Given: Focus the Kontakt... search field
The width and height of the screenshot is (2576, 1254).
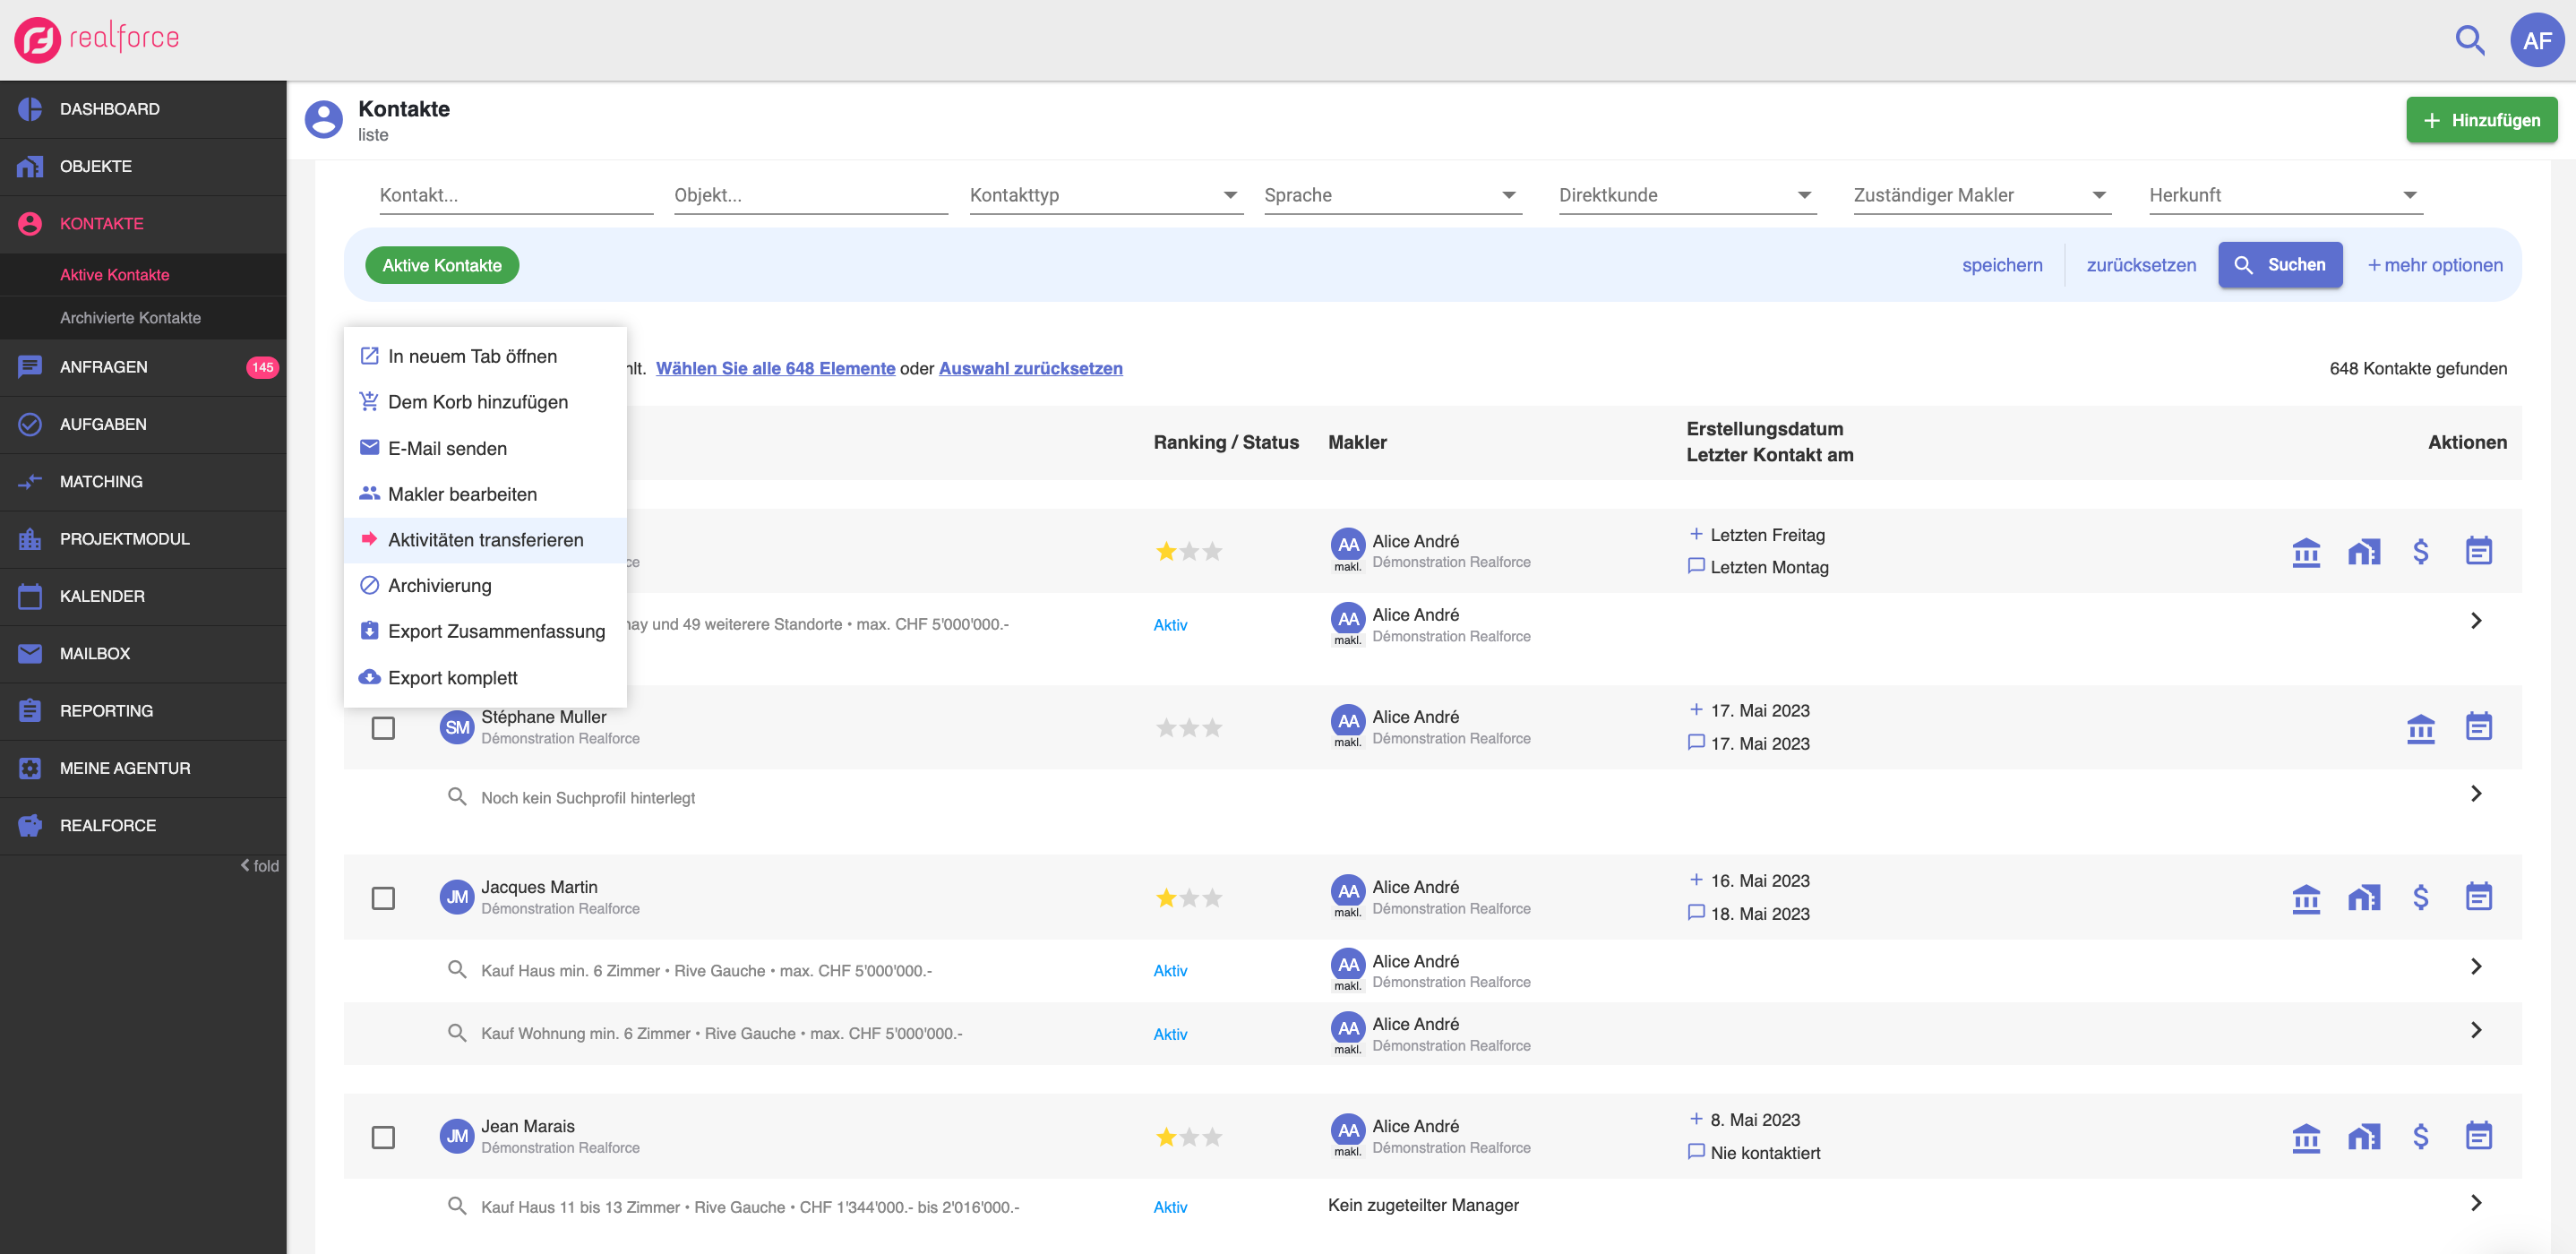Looking at the screenshot, I should (x=516, y=195).
